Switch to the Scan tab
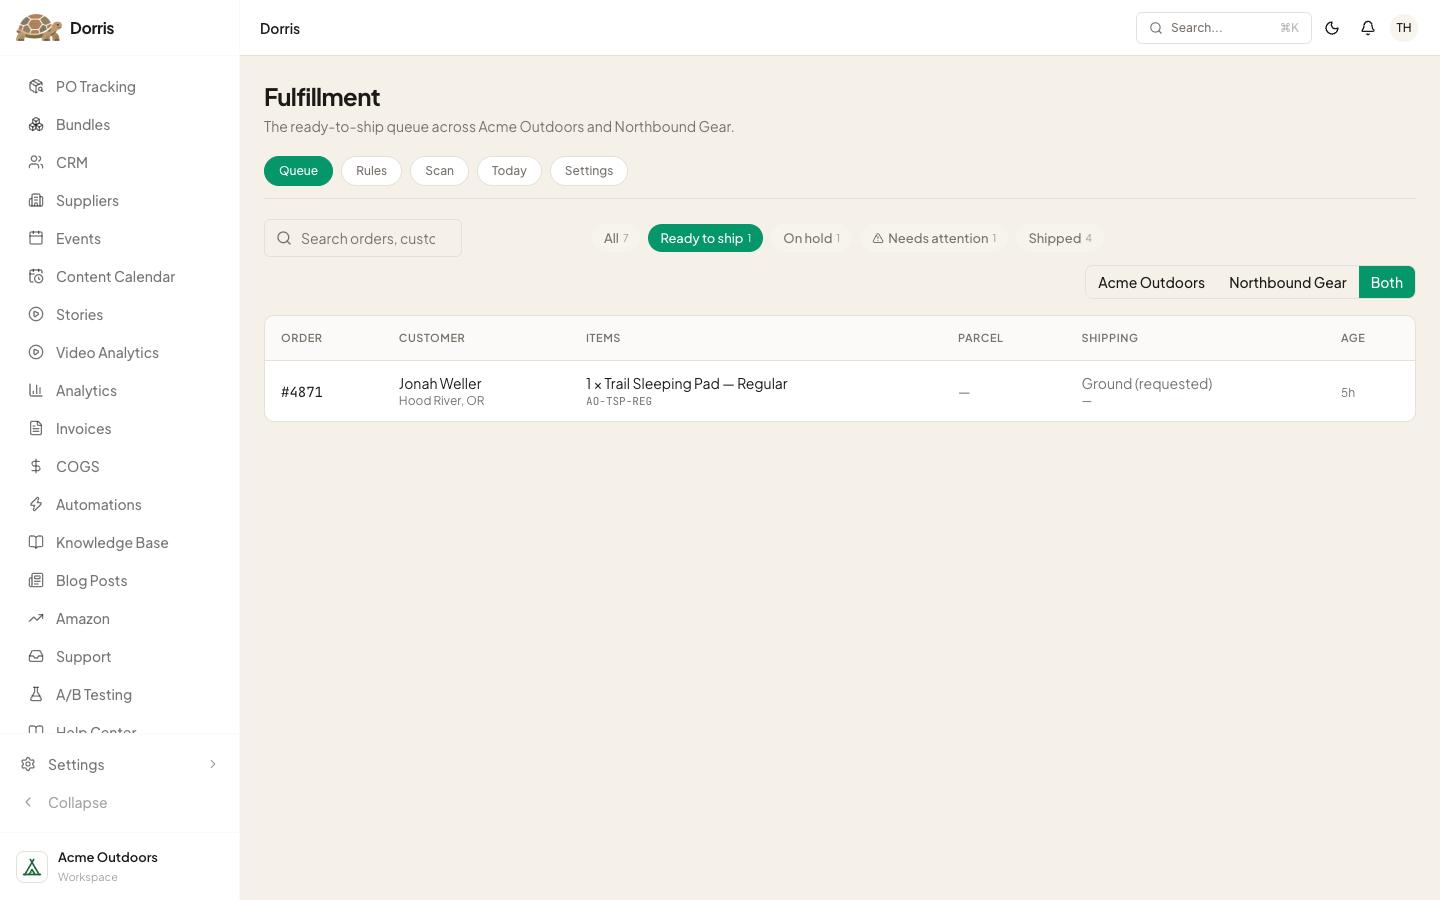1440x900 pixels. click(x=439, y=171)
